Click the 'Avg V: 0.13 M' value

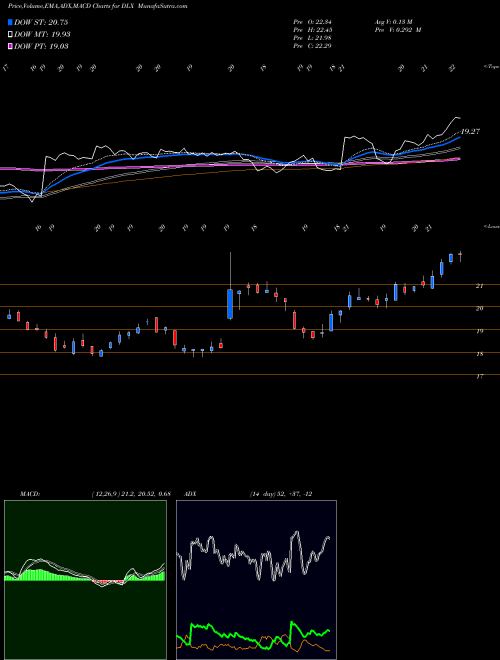click(x=394, y=22)
